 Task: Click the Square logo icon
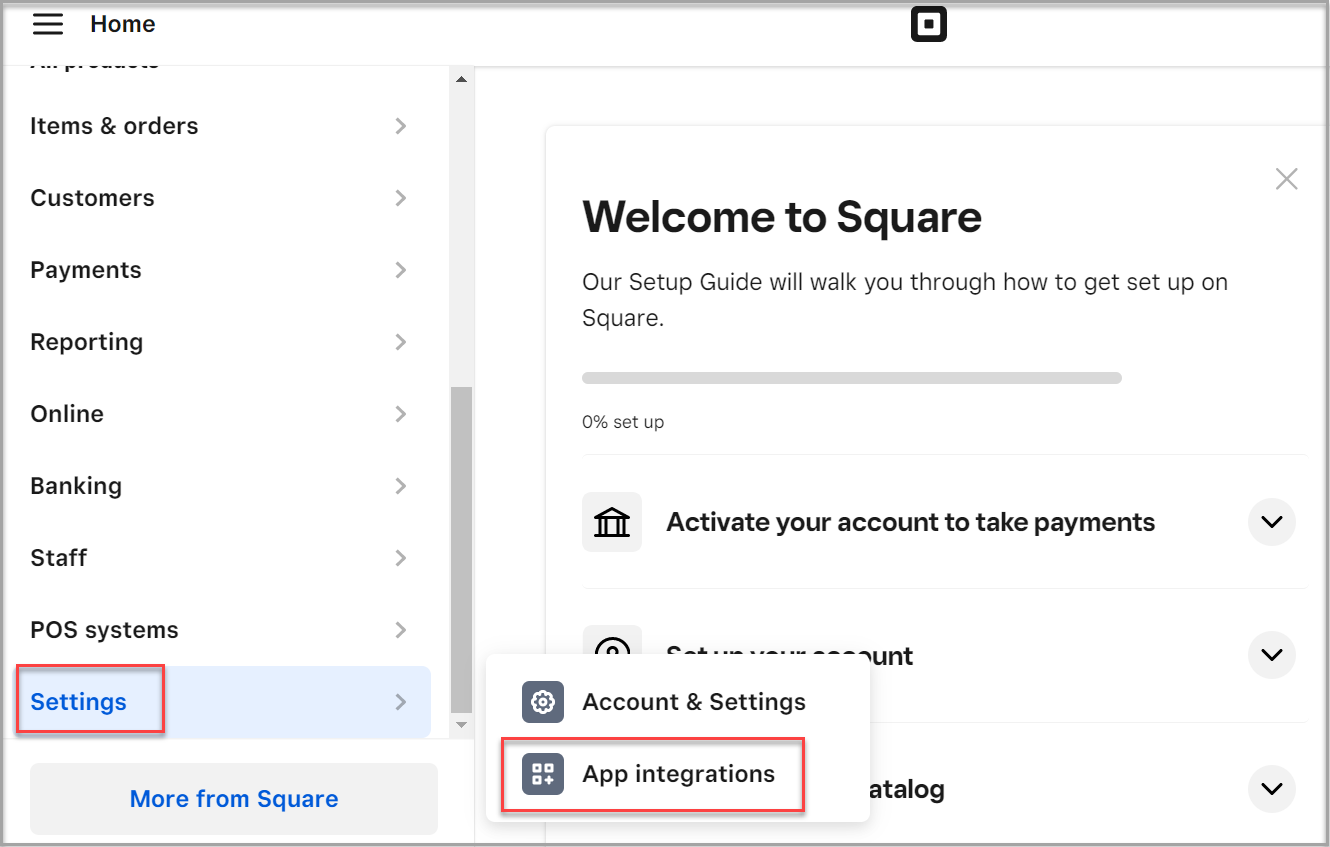click(929, 25)
